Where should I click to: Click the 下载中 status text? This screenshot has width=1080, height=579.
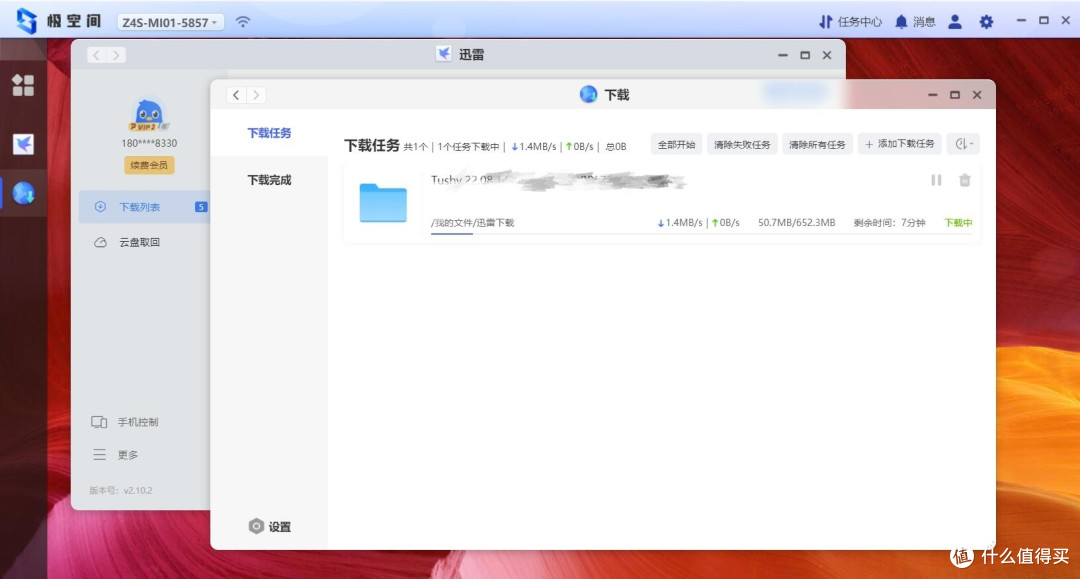coord(958,223)
